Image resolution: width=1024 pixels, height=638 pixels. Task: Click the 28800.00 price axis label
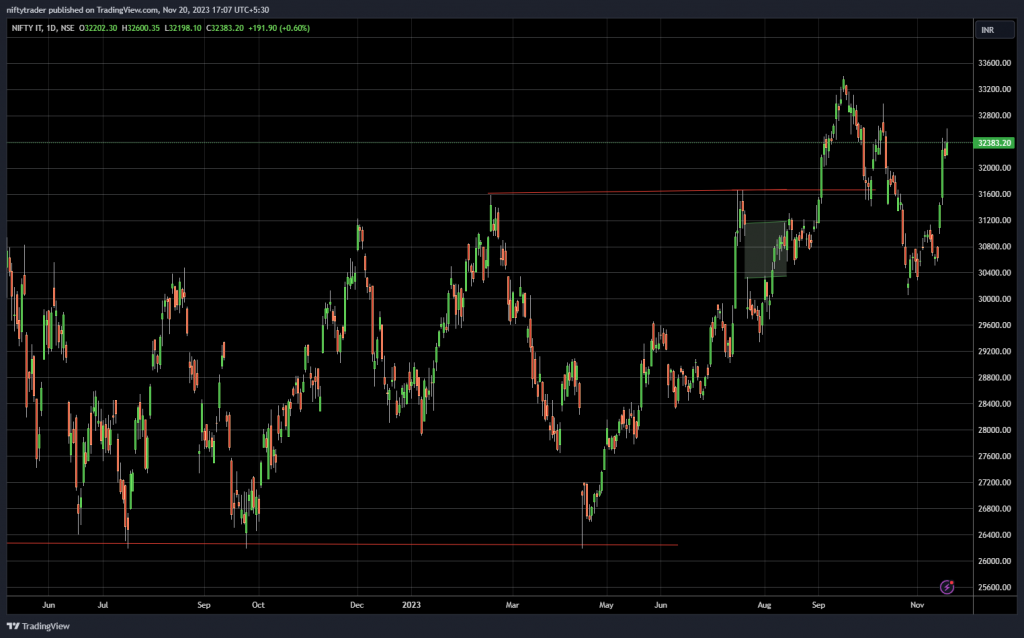pyautogui.click(x=994, y=377)
